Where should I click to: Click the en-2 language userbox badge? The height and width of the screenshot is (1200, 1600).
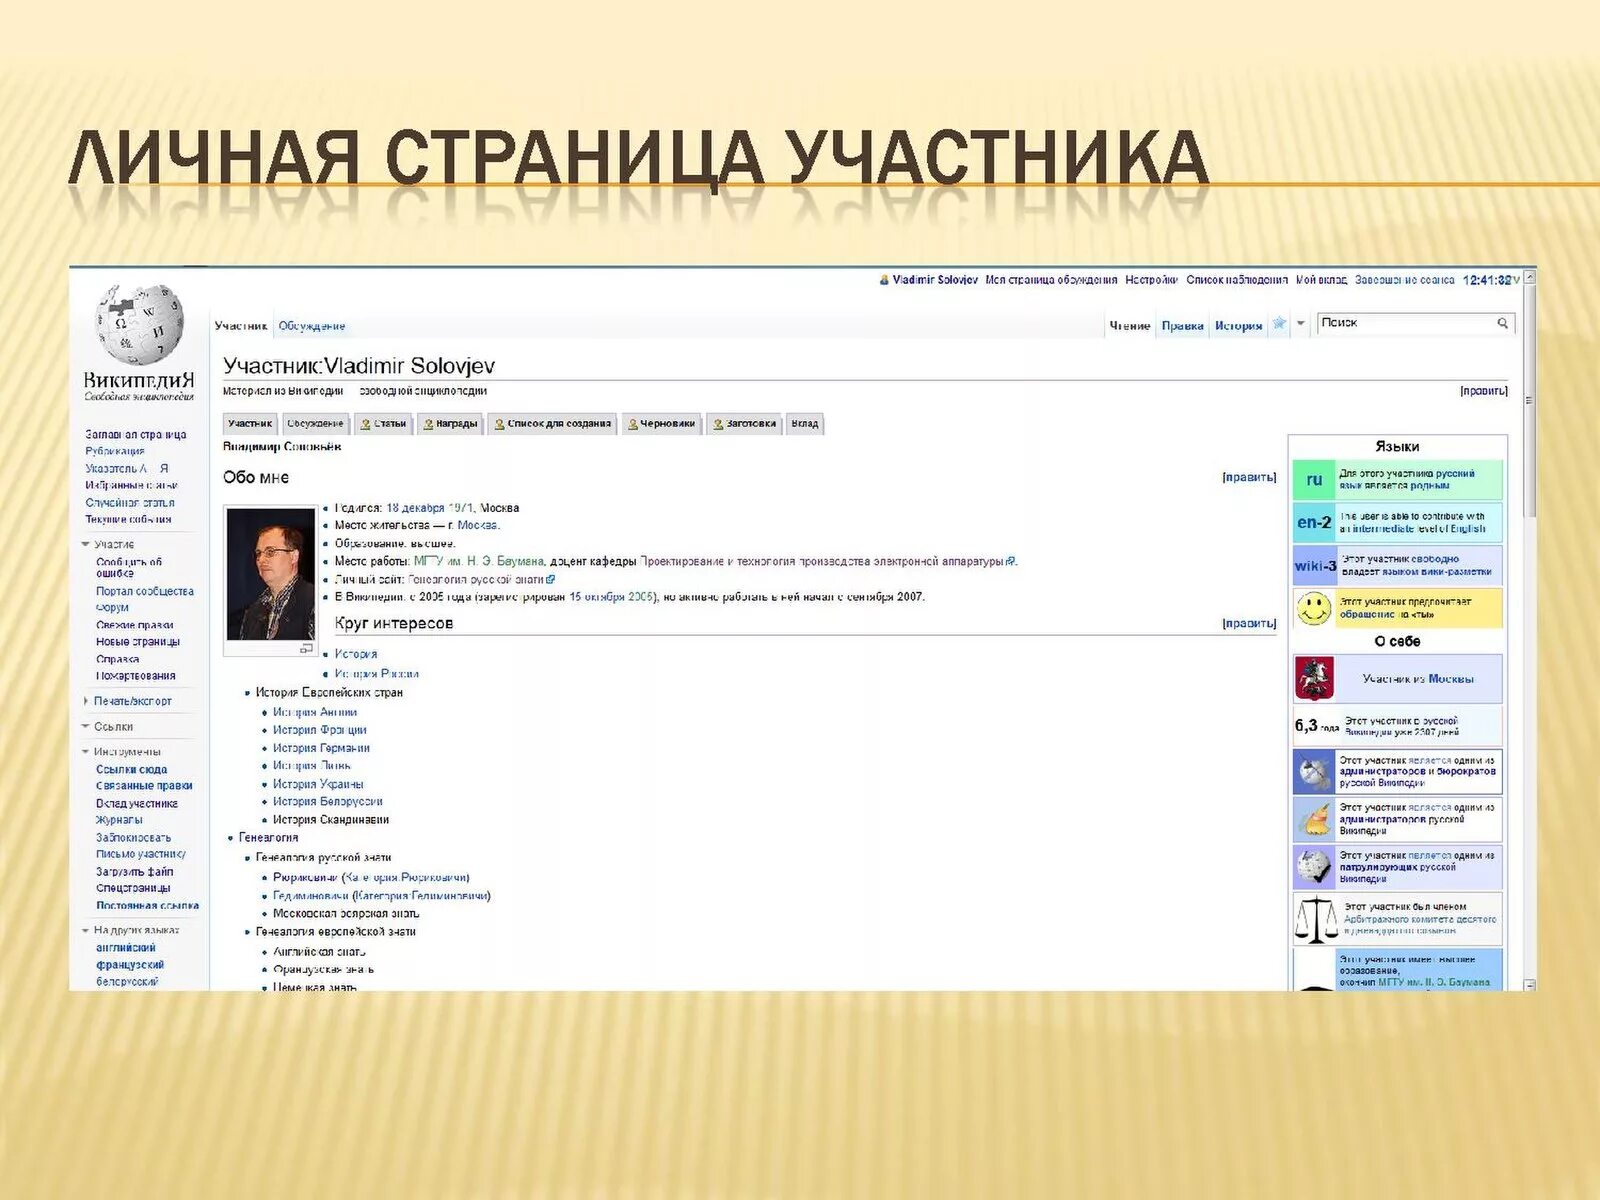(x=1314, y=522)
